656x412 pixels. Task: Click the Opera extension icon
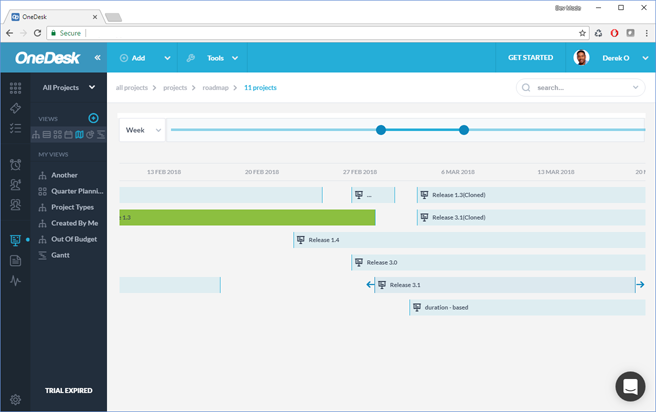614,33
